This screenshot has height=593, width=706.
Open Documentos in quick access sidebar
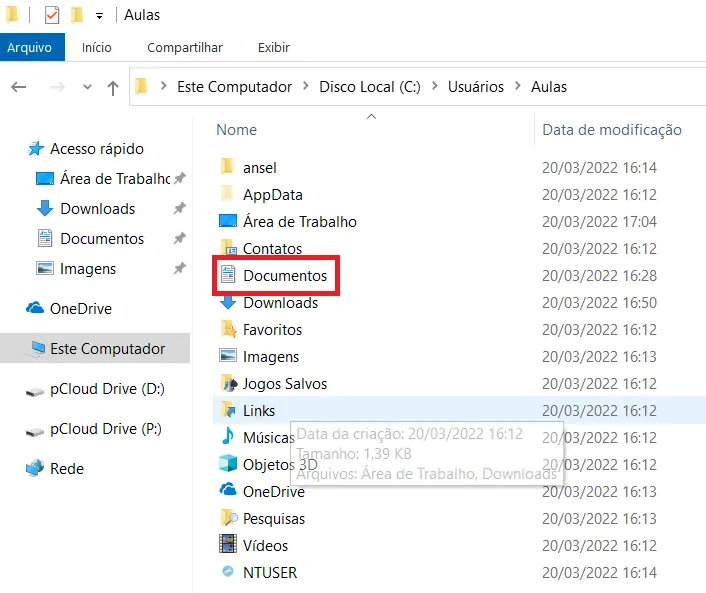102,239
